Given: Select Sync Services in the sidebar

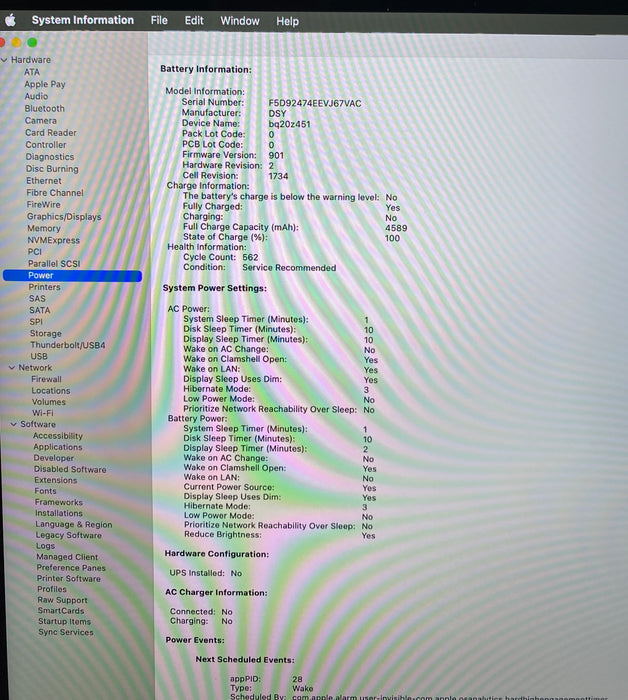Looking at the screenshot, I should pyautogui.click(x=66, y=632).
